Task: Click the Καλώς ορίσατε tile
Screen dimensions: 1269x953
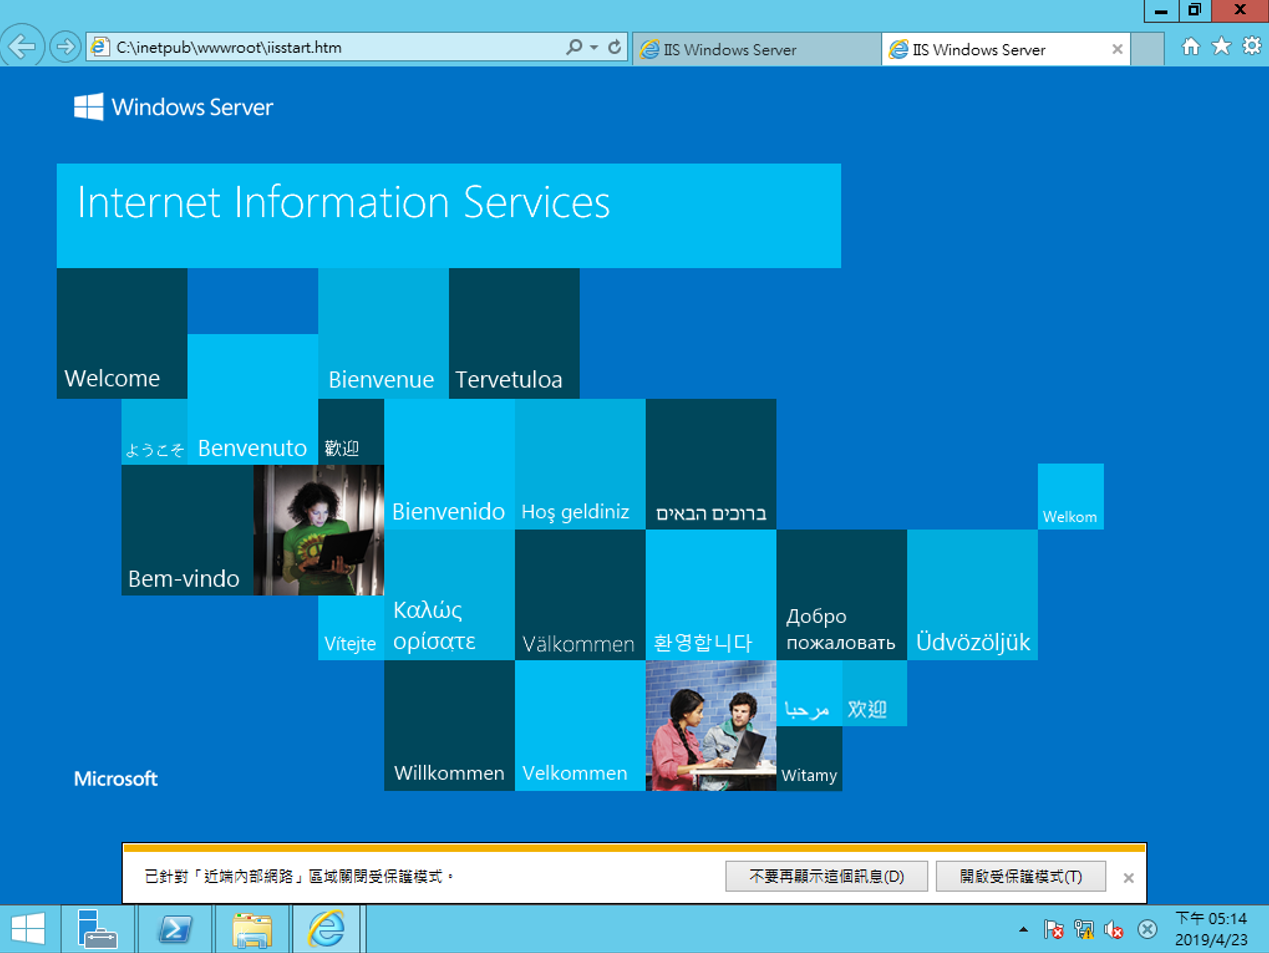Action: [449, 595]
